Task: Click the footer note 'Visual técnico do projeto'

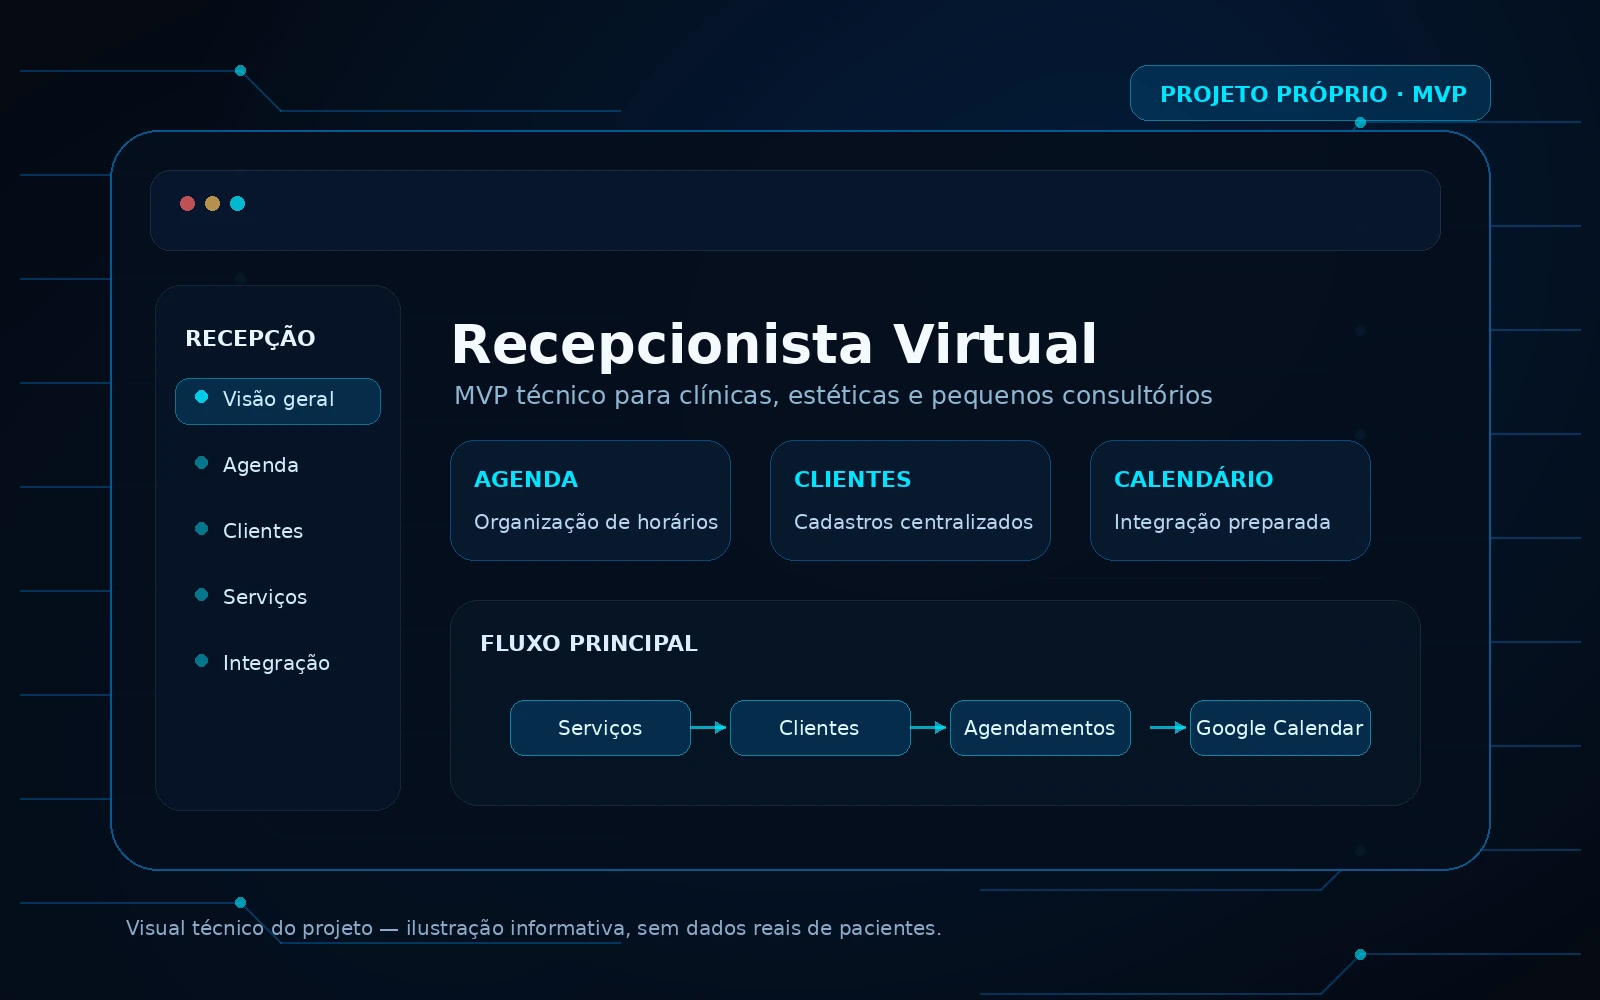Action: click(x=533, y=928)
